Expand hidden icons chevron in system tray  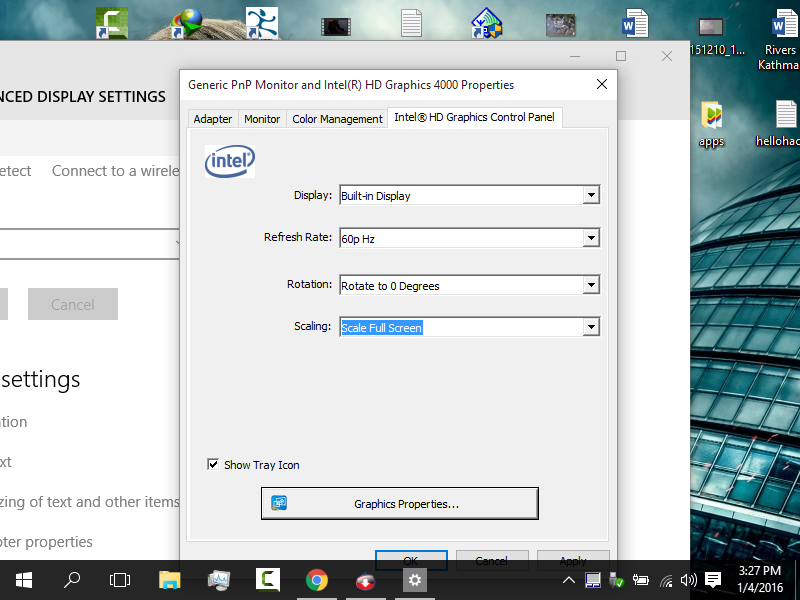click(x=568, y=578)
